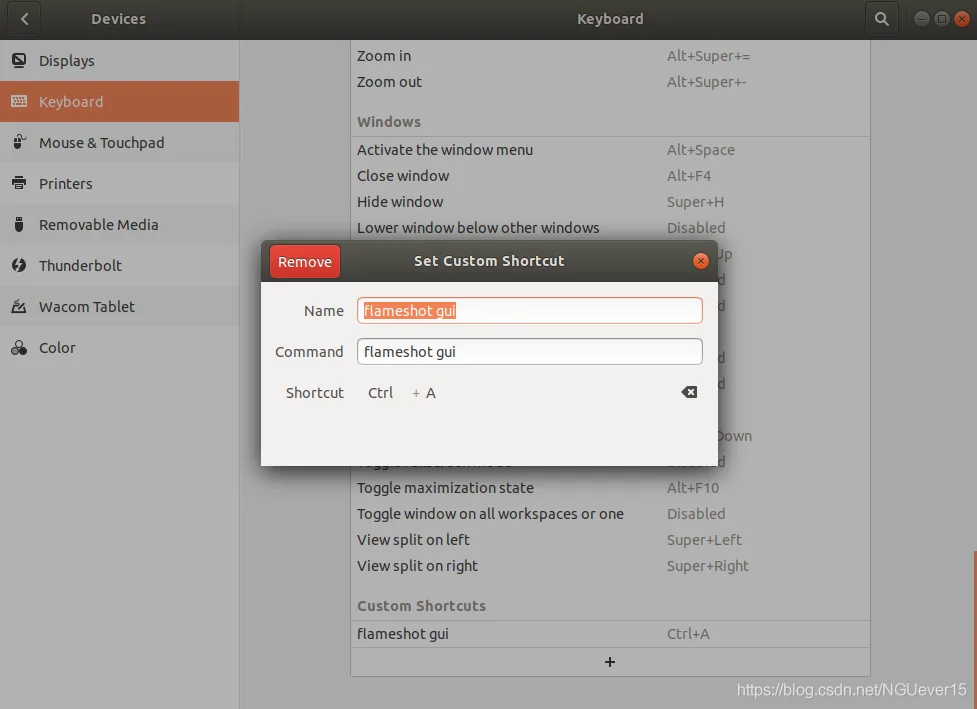977x709 pixels.
Task: Select the Zoom out shortcut row
Action: (610, 82)
